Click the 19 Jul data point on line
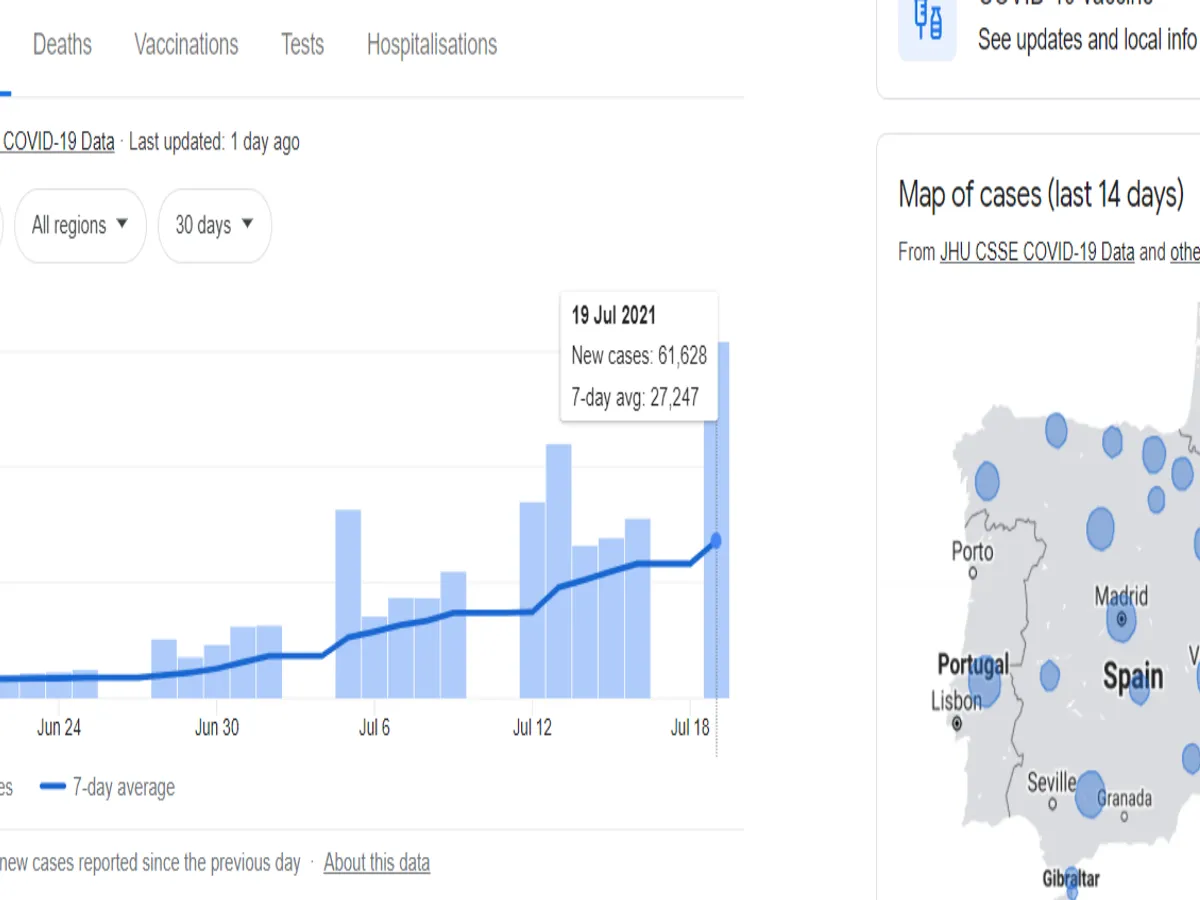Image resolution: width=1200 pixels, height=900 pixels. 716,541
